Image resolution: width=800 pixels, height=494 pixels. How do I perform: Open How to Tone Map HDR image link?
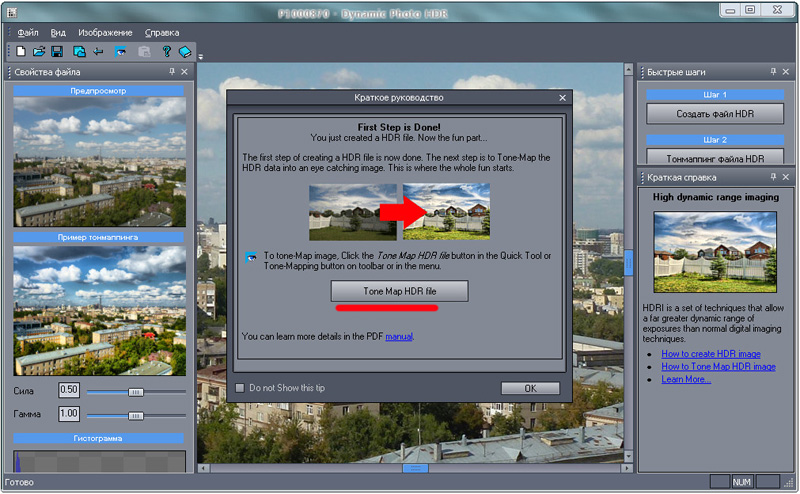718,366
